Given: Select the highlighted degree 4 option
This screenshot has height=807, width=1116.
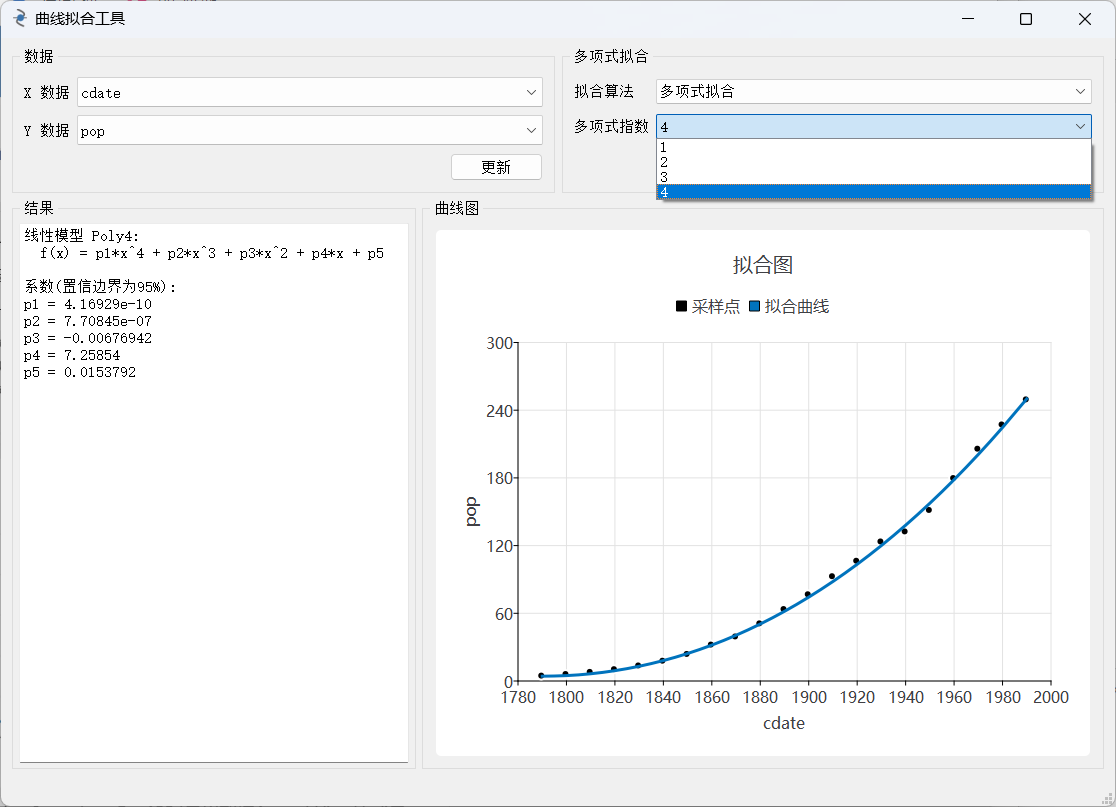Looking at the screenshot, I should click(873, 192).
